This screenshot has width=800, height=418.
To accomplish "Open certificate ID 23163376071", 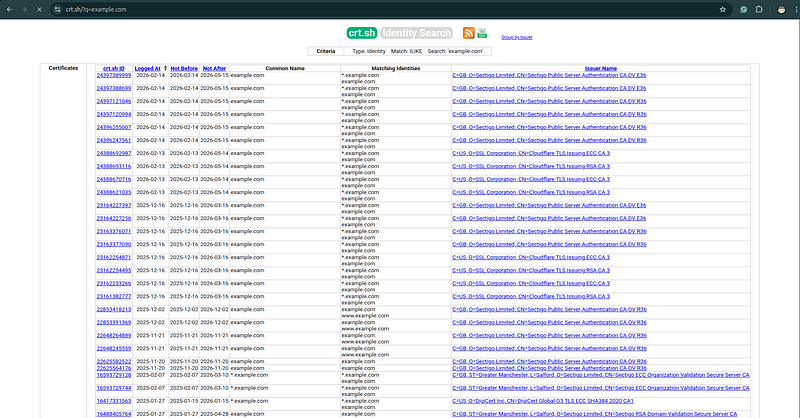I will coord(114,231).
